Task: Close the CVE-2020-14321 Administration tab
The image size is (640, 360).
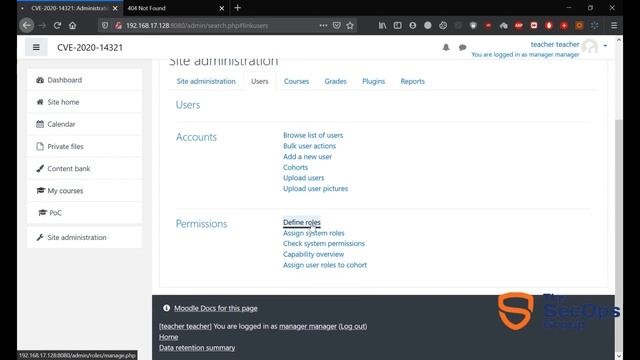Action: click(115, 8)
